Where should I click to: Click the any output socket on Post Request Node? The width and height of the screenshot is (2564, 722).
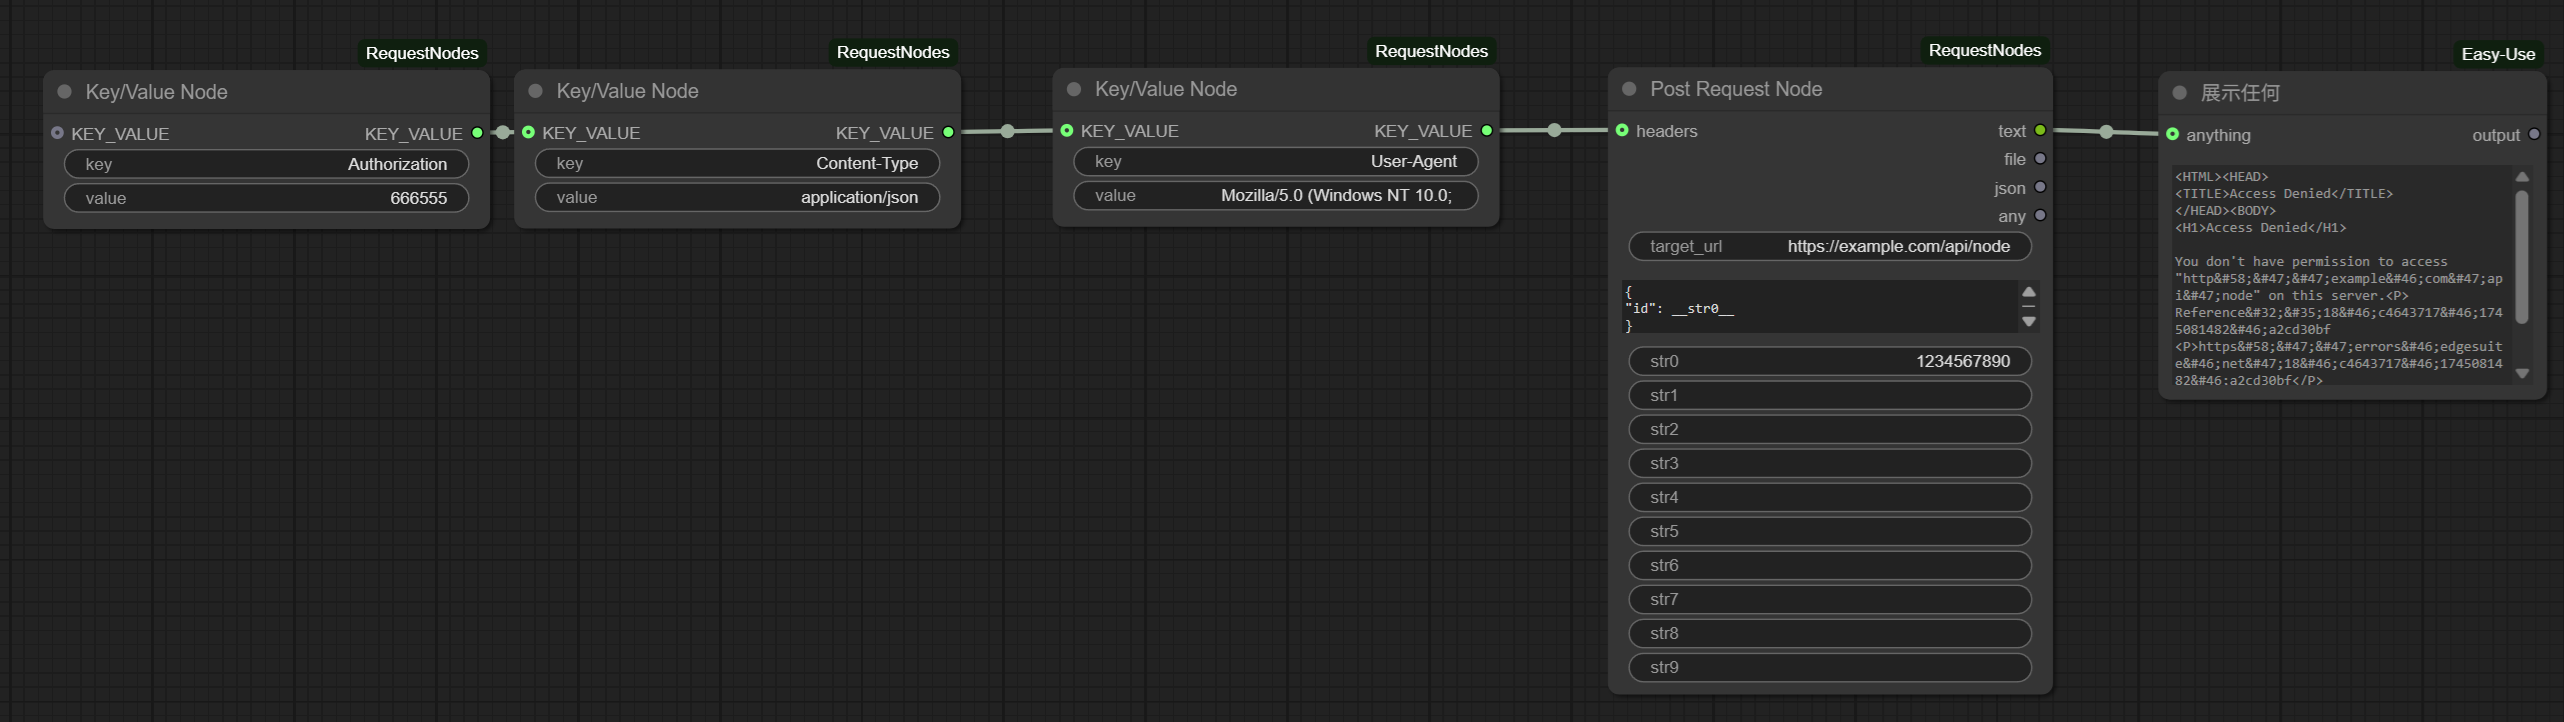[2040, 215]
